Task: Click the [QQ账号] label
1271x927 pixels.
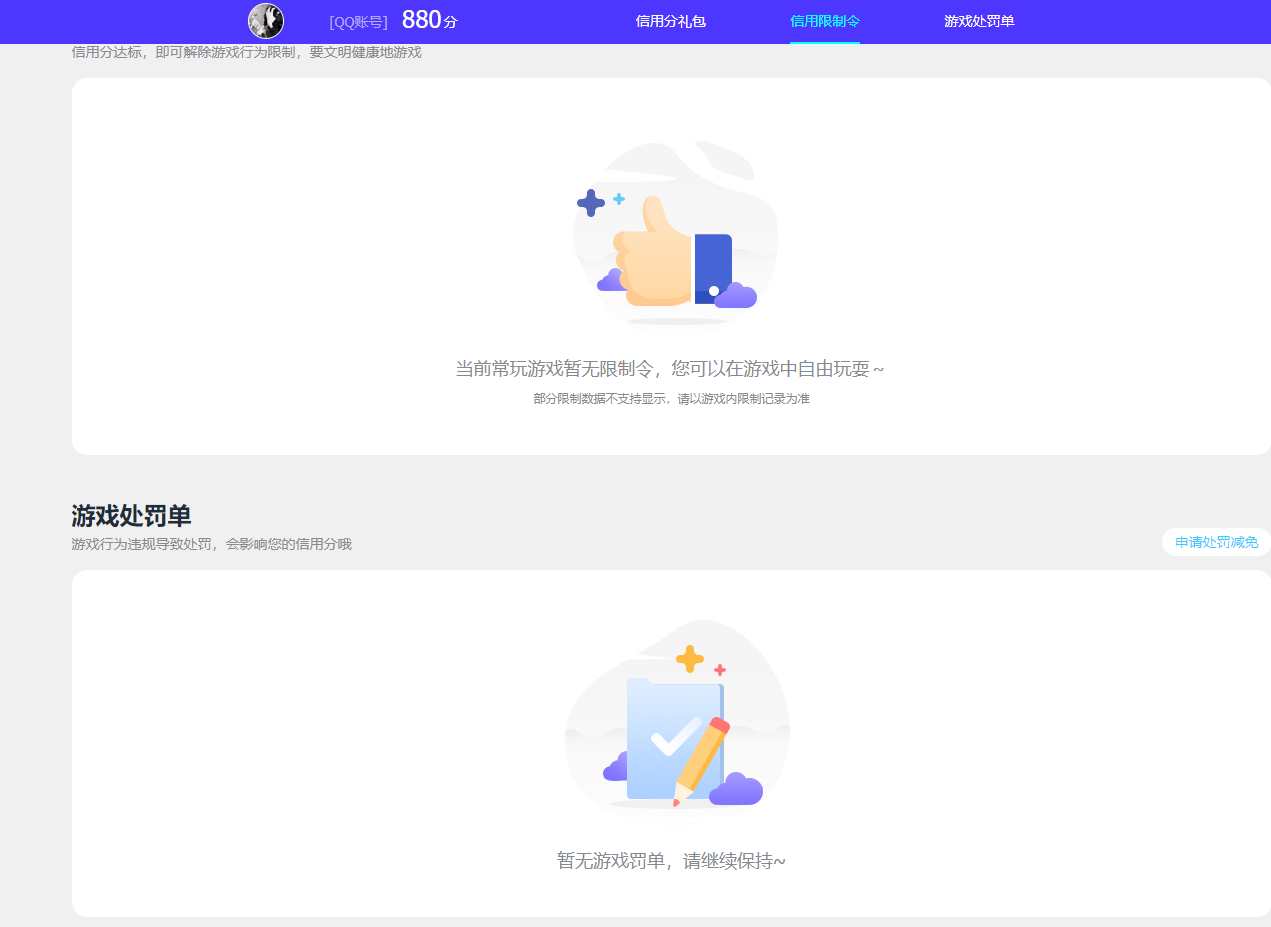Action: pyautogui.click(x=358, y=22)
